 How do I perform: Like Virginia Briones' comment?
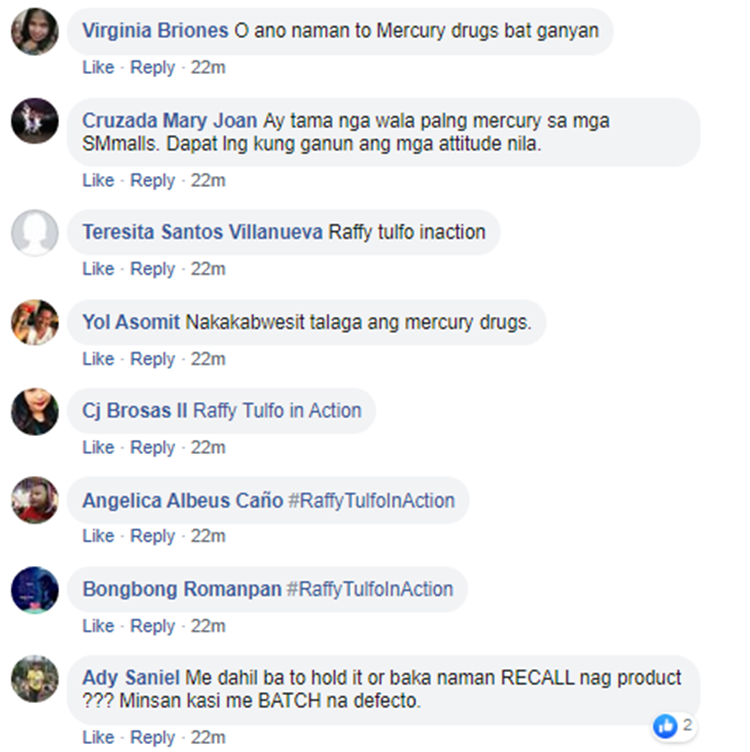click(x=98, y=68)
